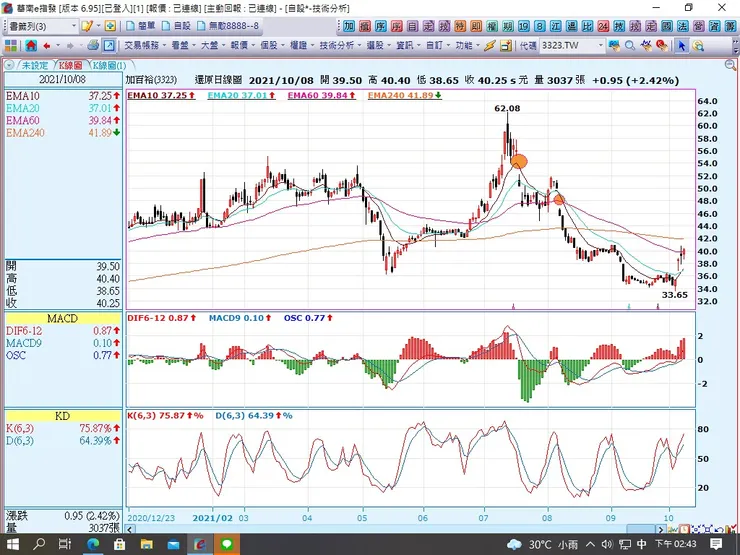Image resolution: width=740 pixels, height=555 pixels.
Task: Select the blue arrow cursor tool
Action: tap(681, 46)
